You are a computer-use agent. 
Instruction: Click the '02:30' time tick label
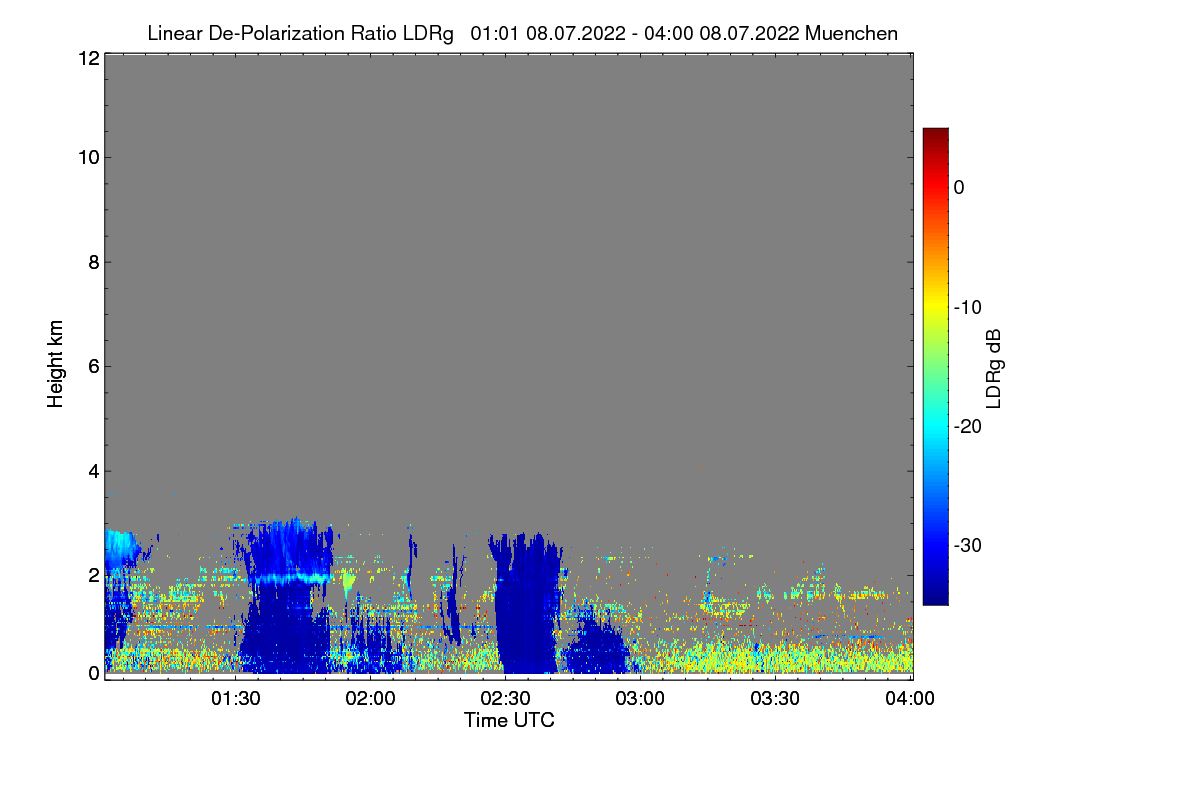506,699
